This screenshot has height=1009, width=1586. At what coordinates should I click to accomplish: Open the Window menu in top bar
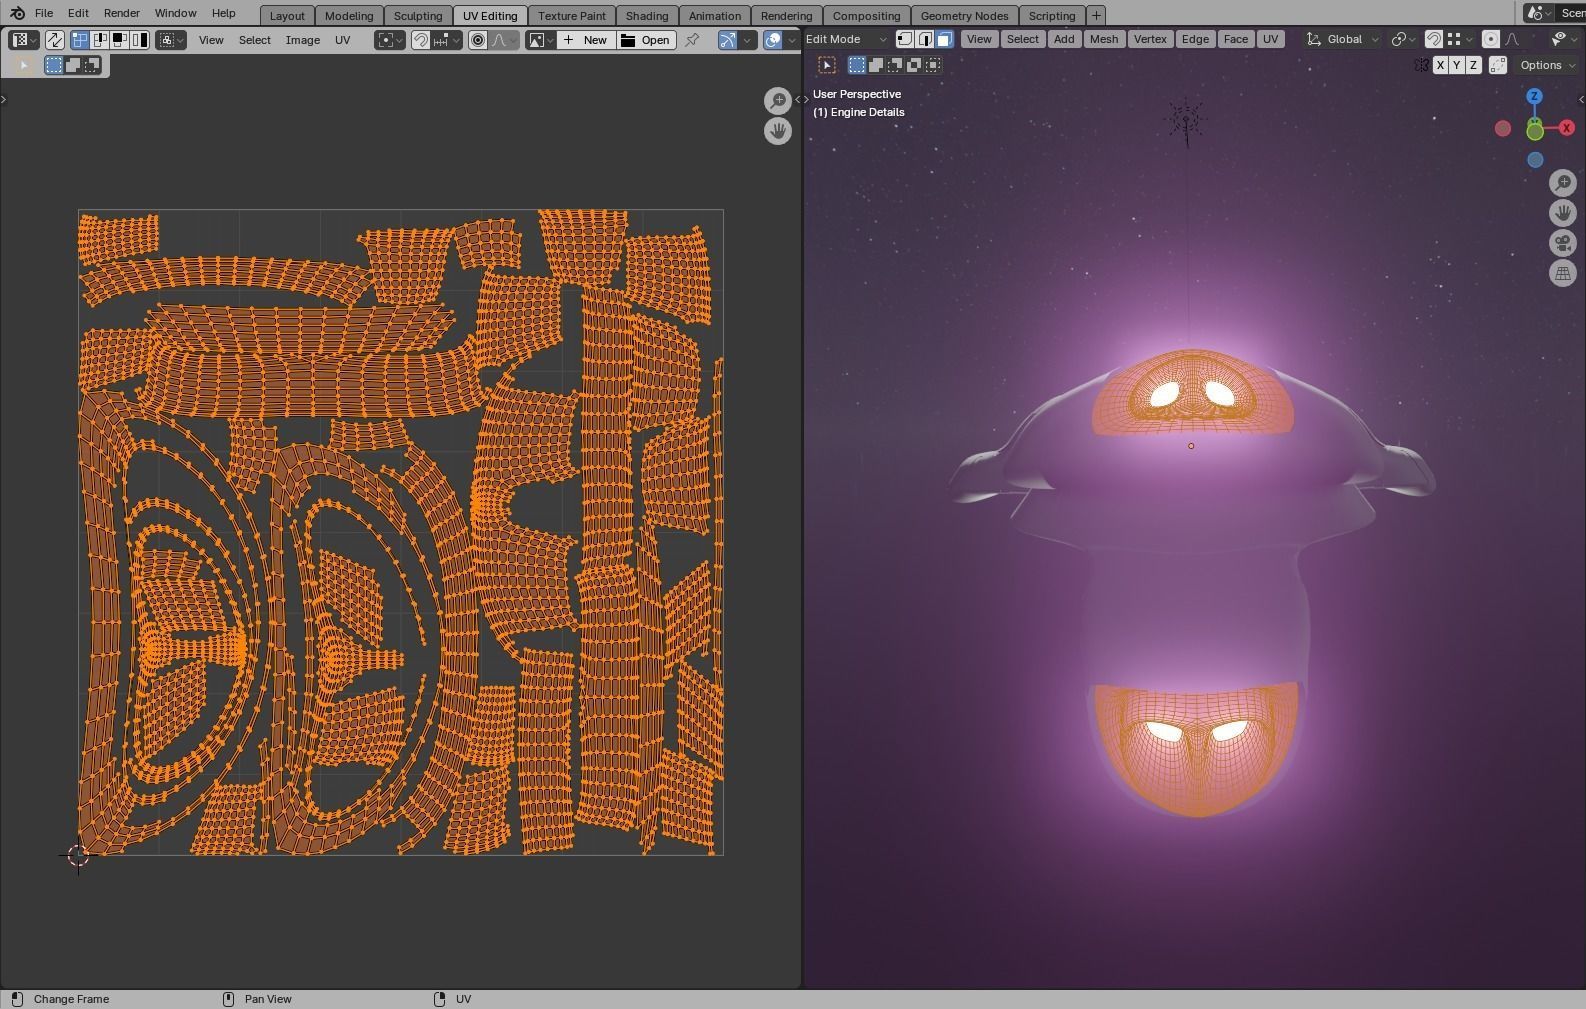pyautogui.click(x=175, y=13)
